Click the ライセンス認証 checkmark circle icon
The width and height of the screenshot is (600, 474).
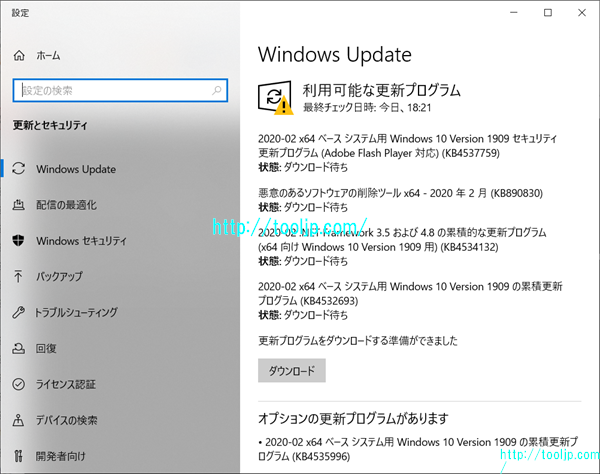point(18,384)
